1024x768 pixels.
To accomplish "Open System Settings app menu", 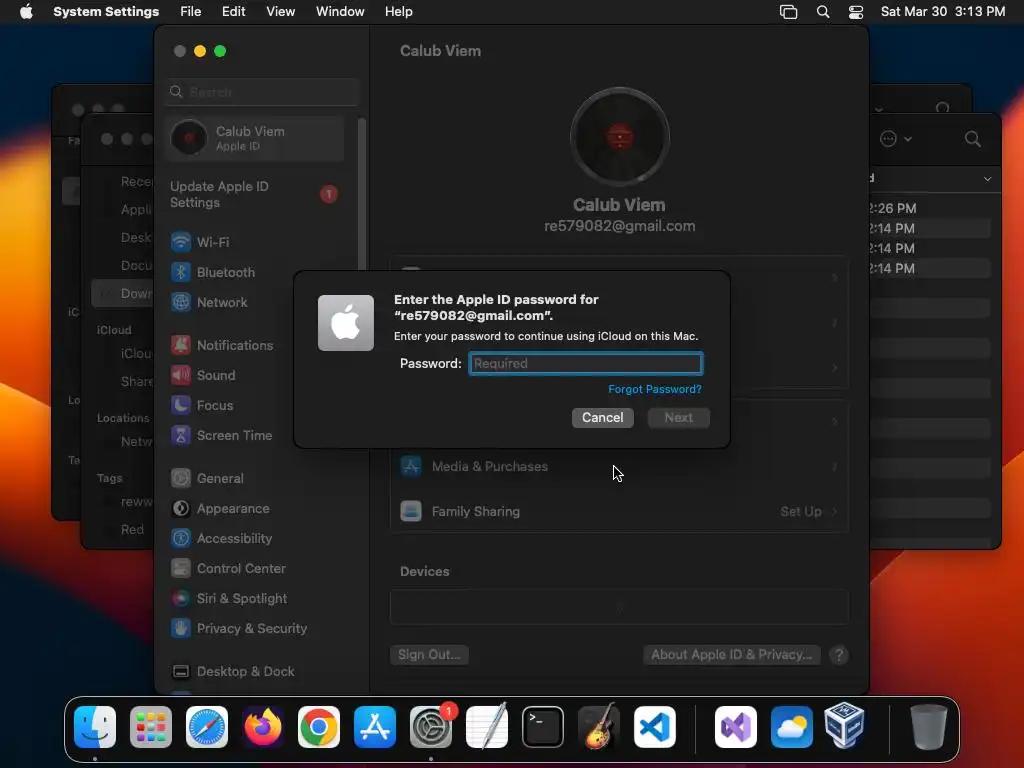I will point(106,12).
